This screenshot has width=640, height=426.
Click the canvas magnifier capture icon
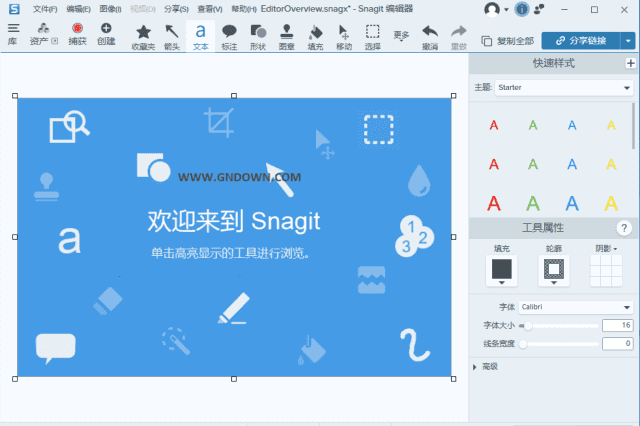pos(69,127)
